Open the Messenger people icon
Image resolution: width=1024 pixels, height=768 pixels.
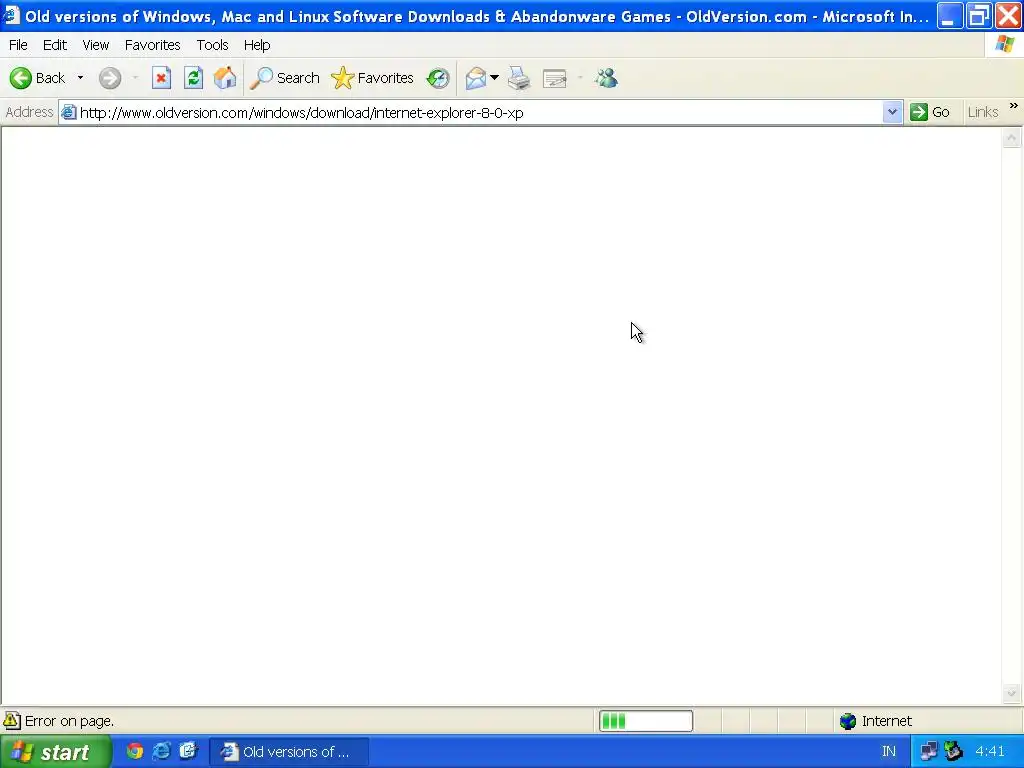[606, 78]
